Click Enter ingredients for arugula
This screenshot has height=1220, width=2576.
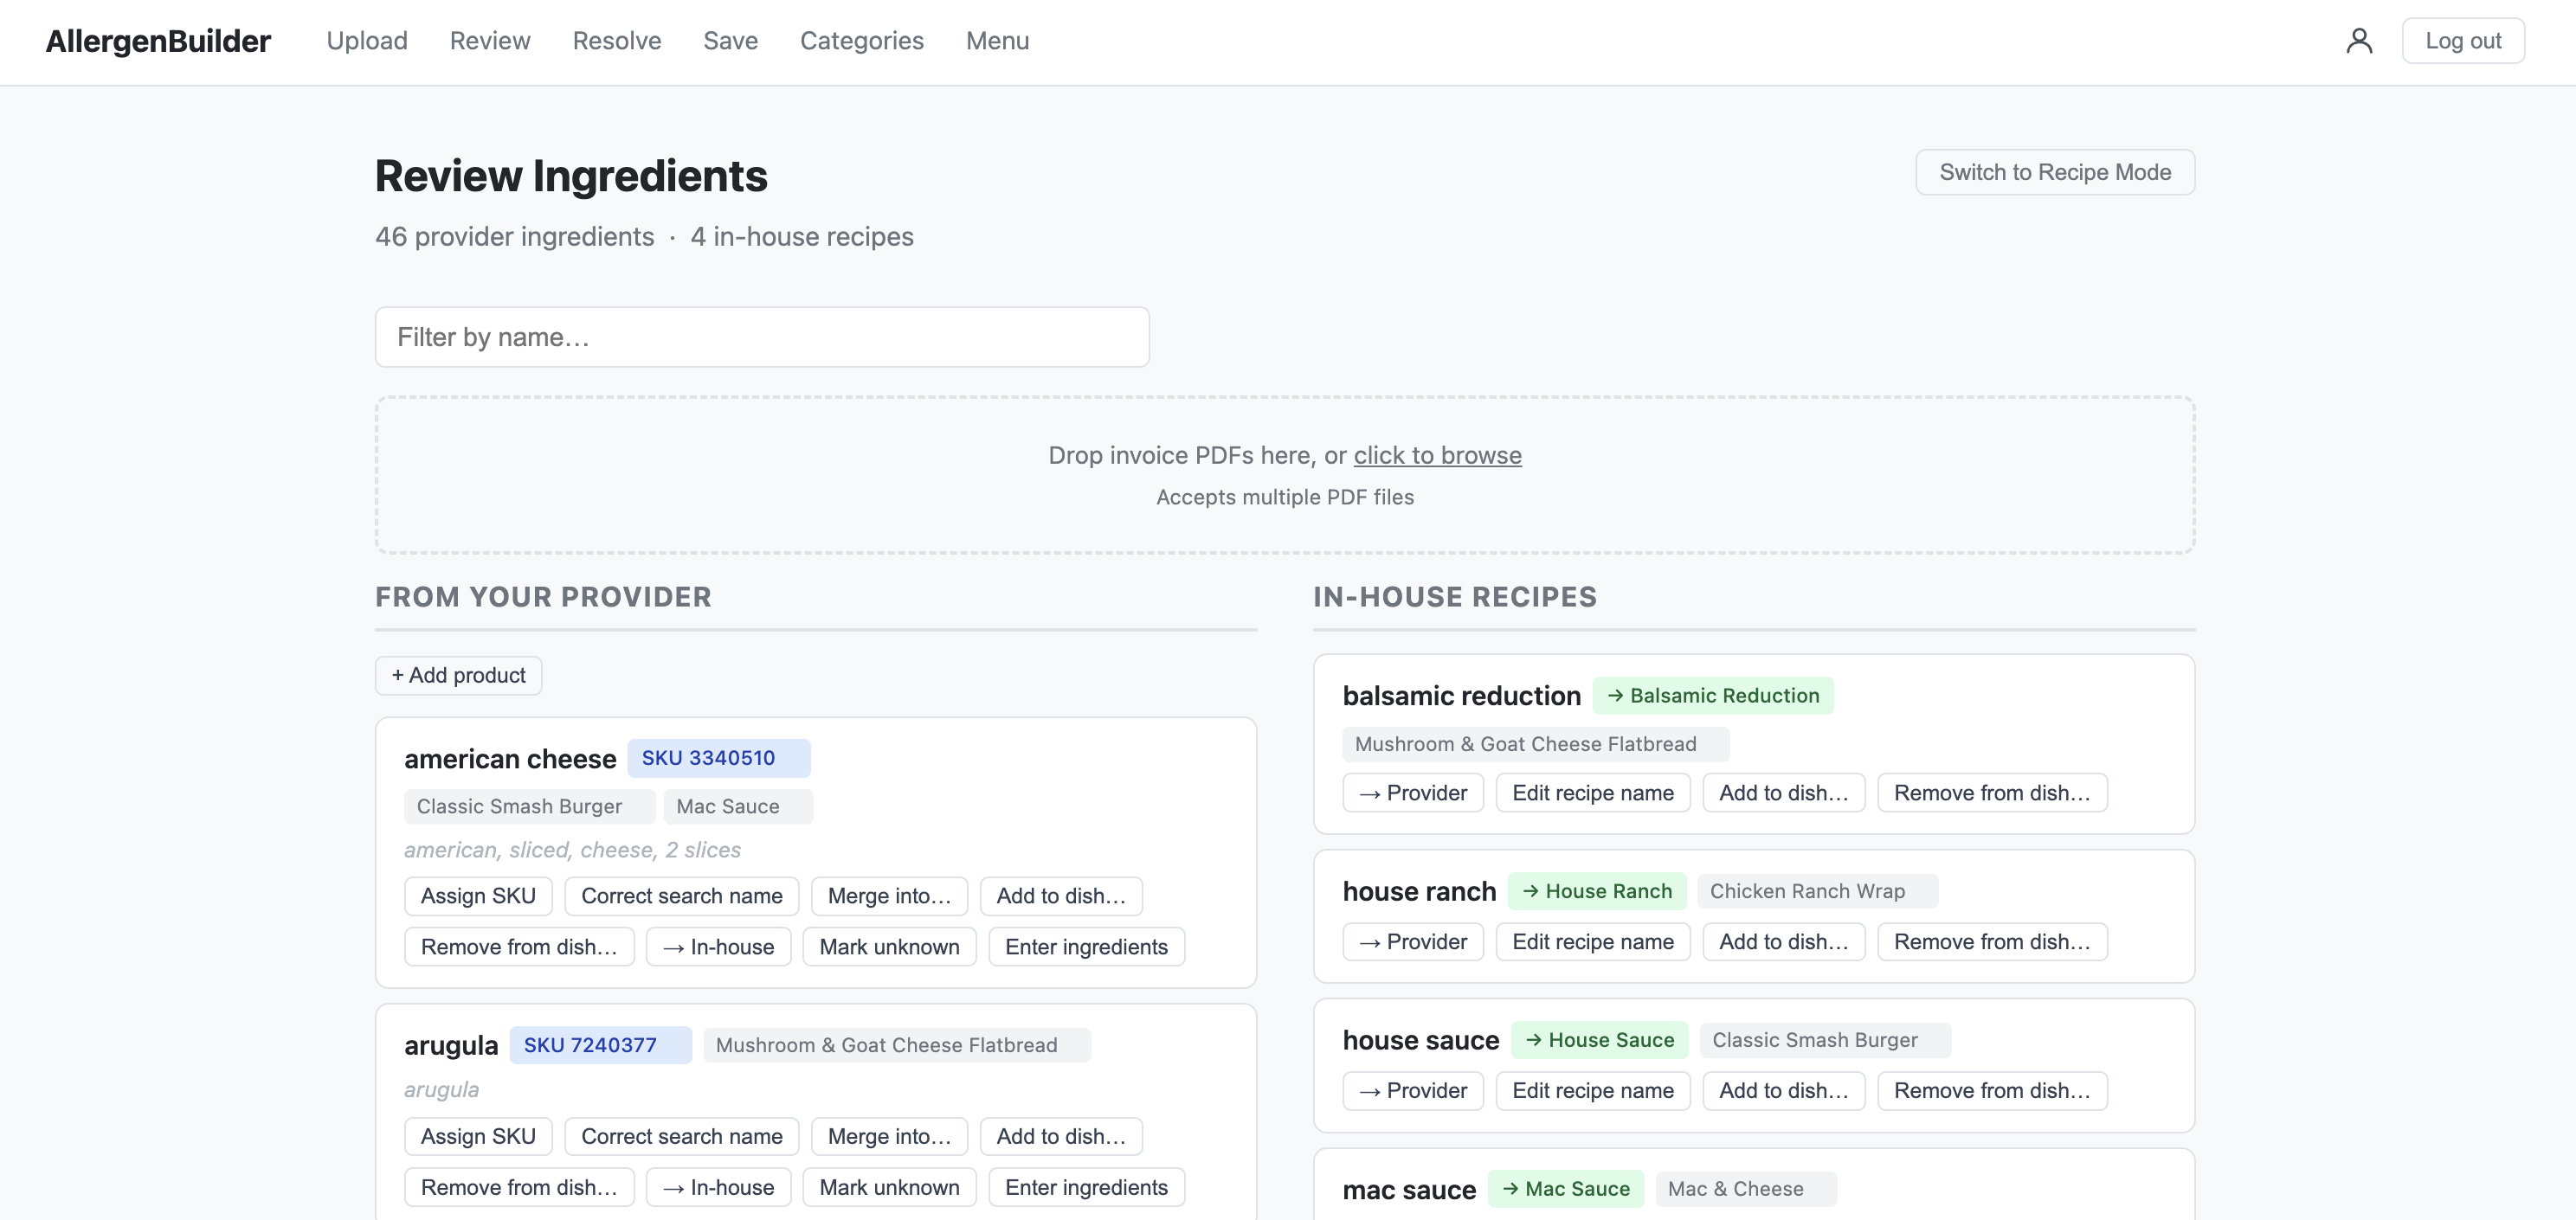[x=1086, y=1187]
